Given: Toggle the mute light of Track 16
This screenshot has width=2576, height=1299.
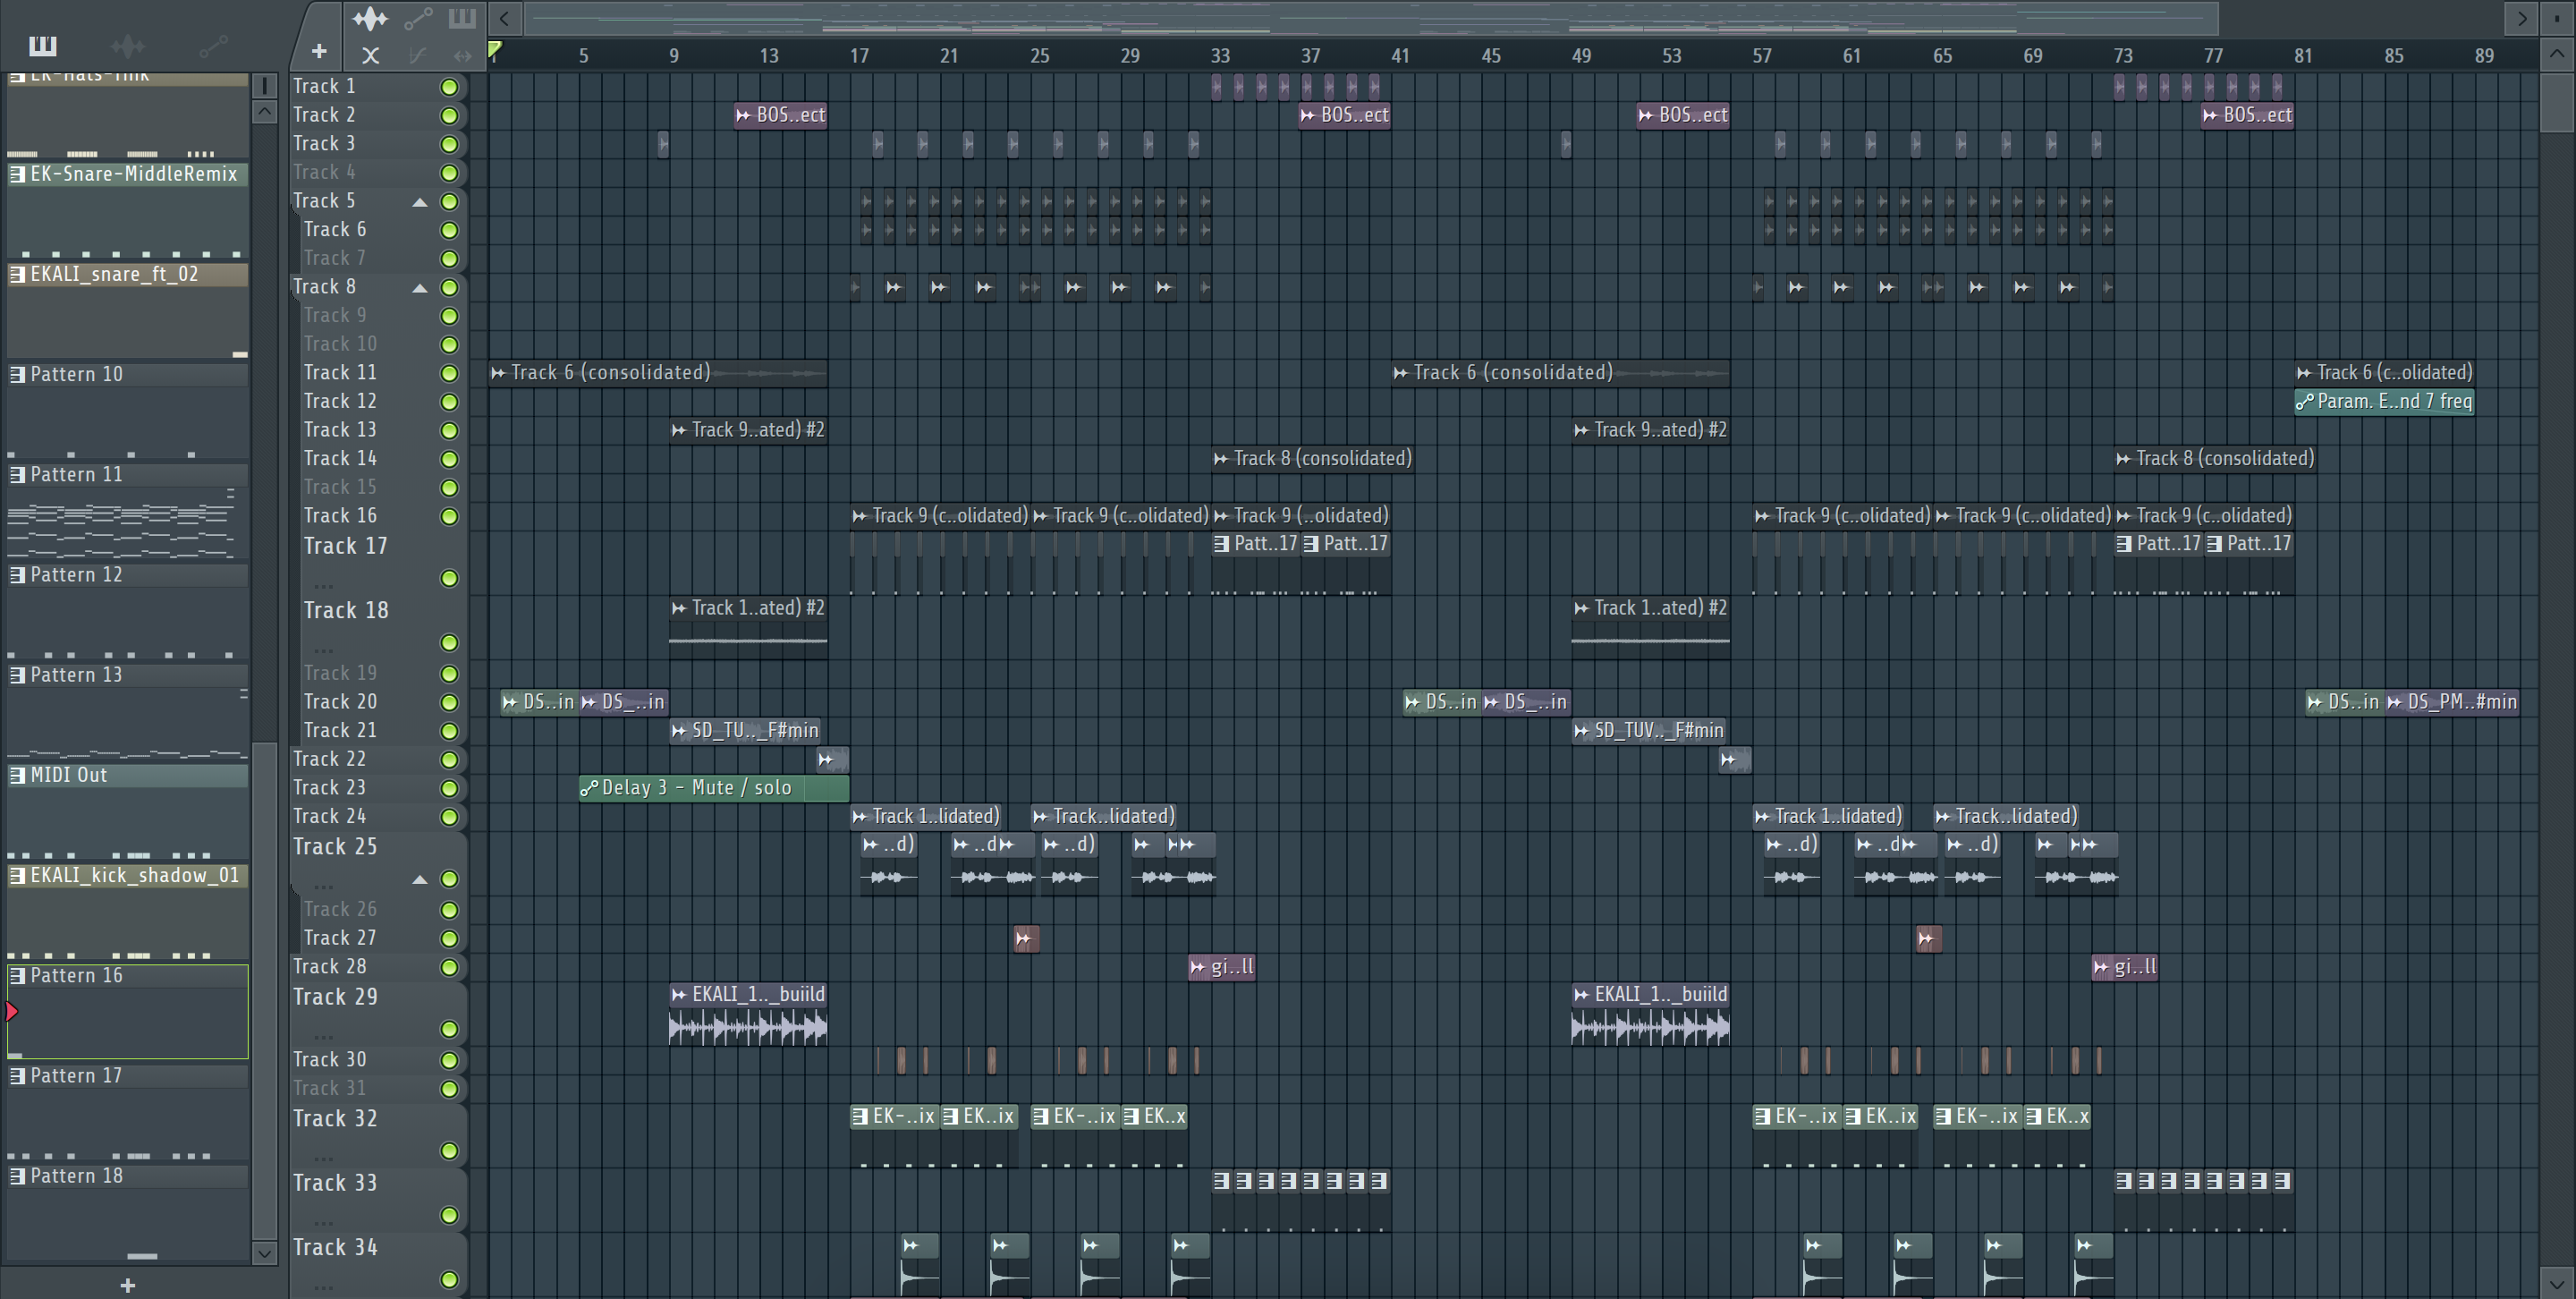Looking at the screenshot, I should 450,516.
